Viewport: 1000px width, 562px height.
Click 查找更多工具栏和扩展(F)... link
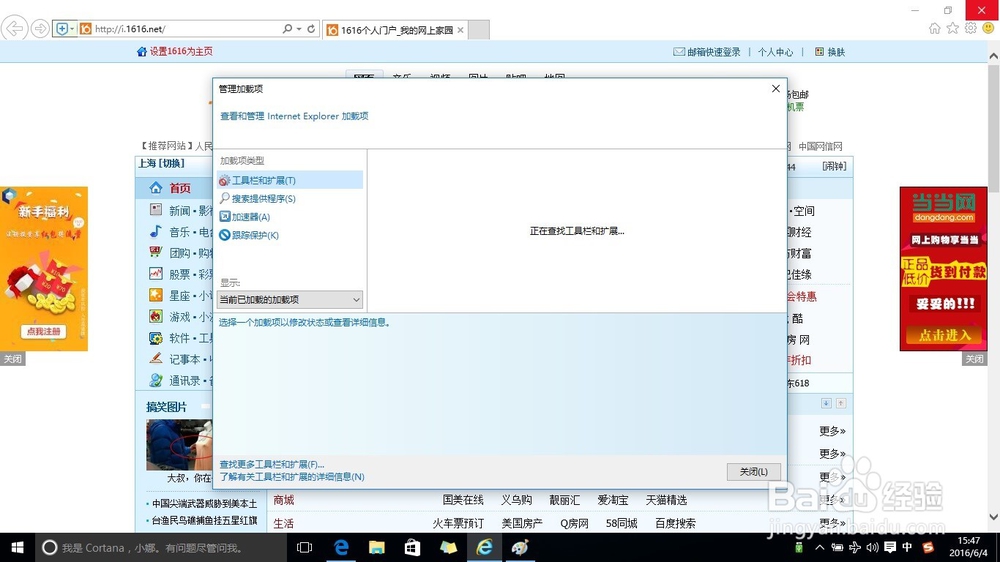tap(272, 464)
